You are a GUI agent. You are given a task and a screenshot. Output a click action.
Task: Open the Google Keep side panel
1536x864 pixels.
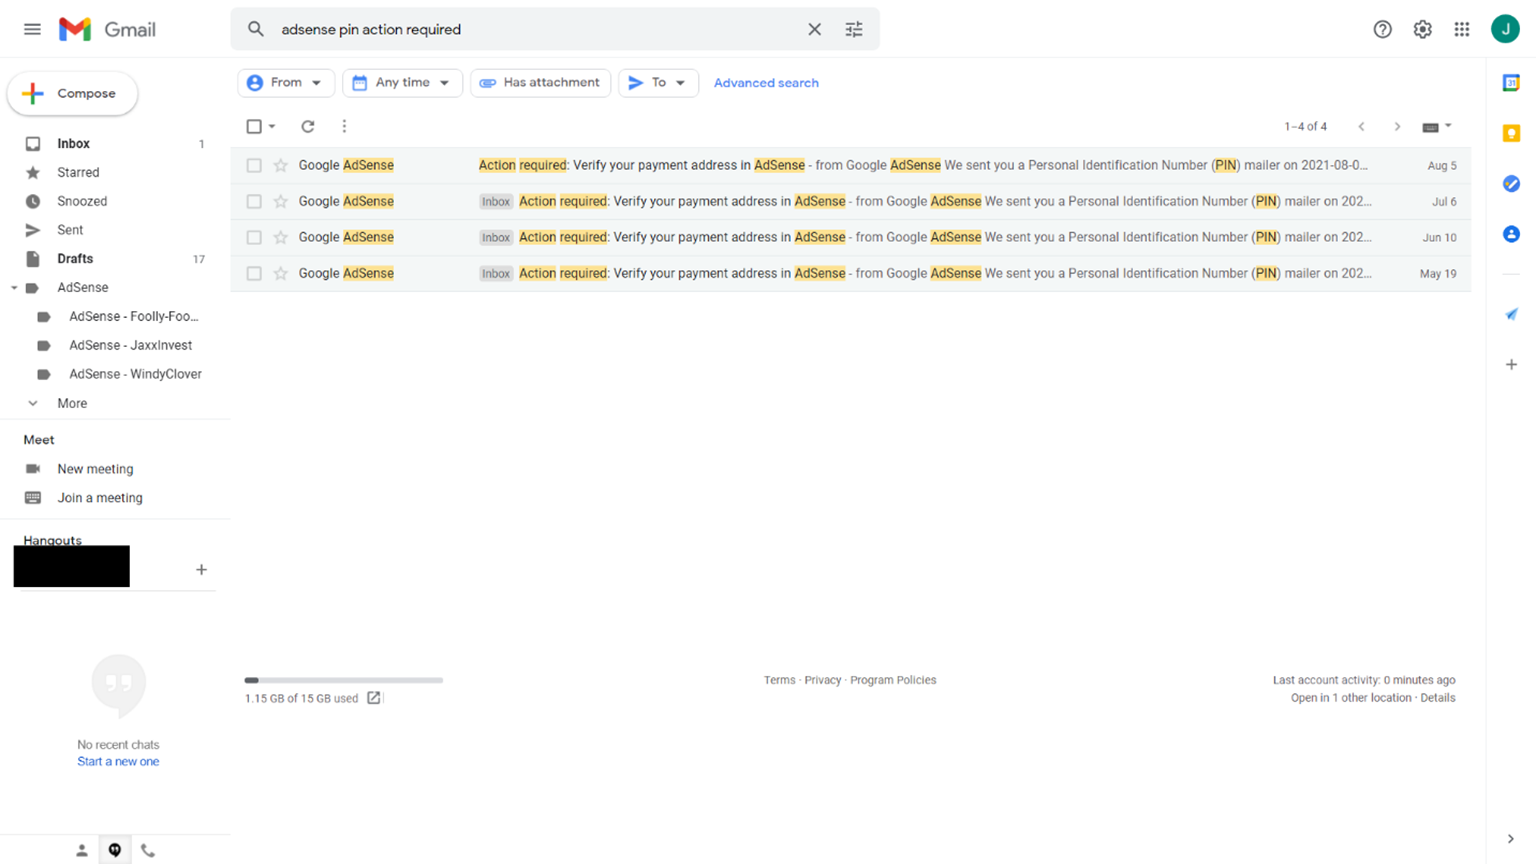pos(1511,133)
